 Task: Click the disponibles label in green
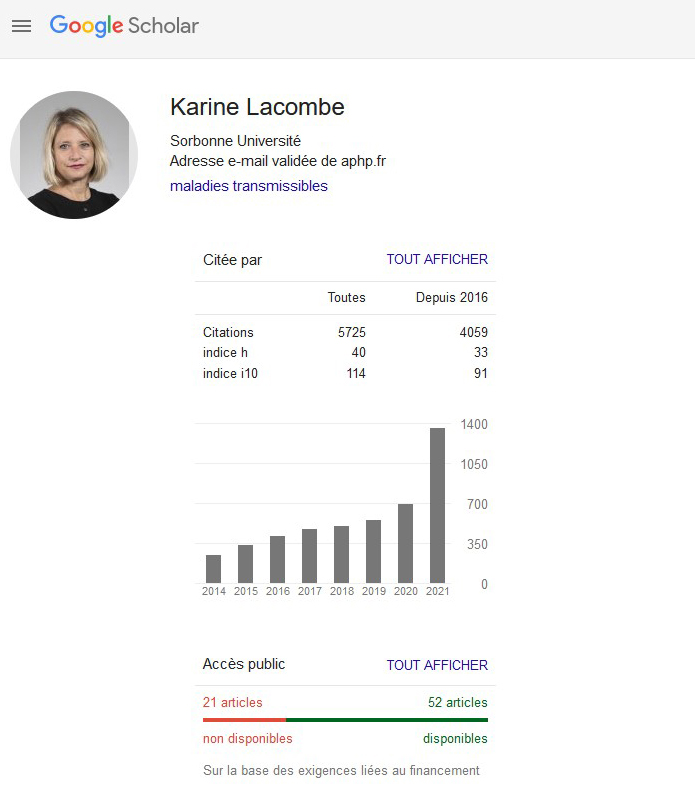point(455,738)
